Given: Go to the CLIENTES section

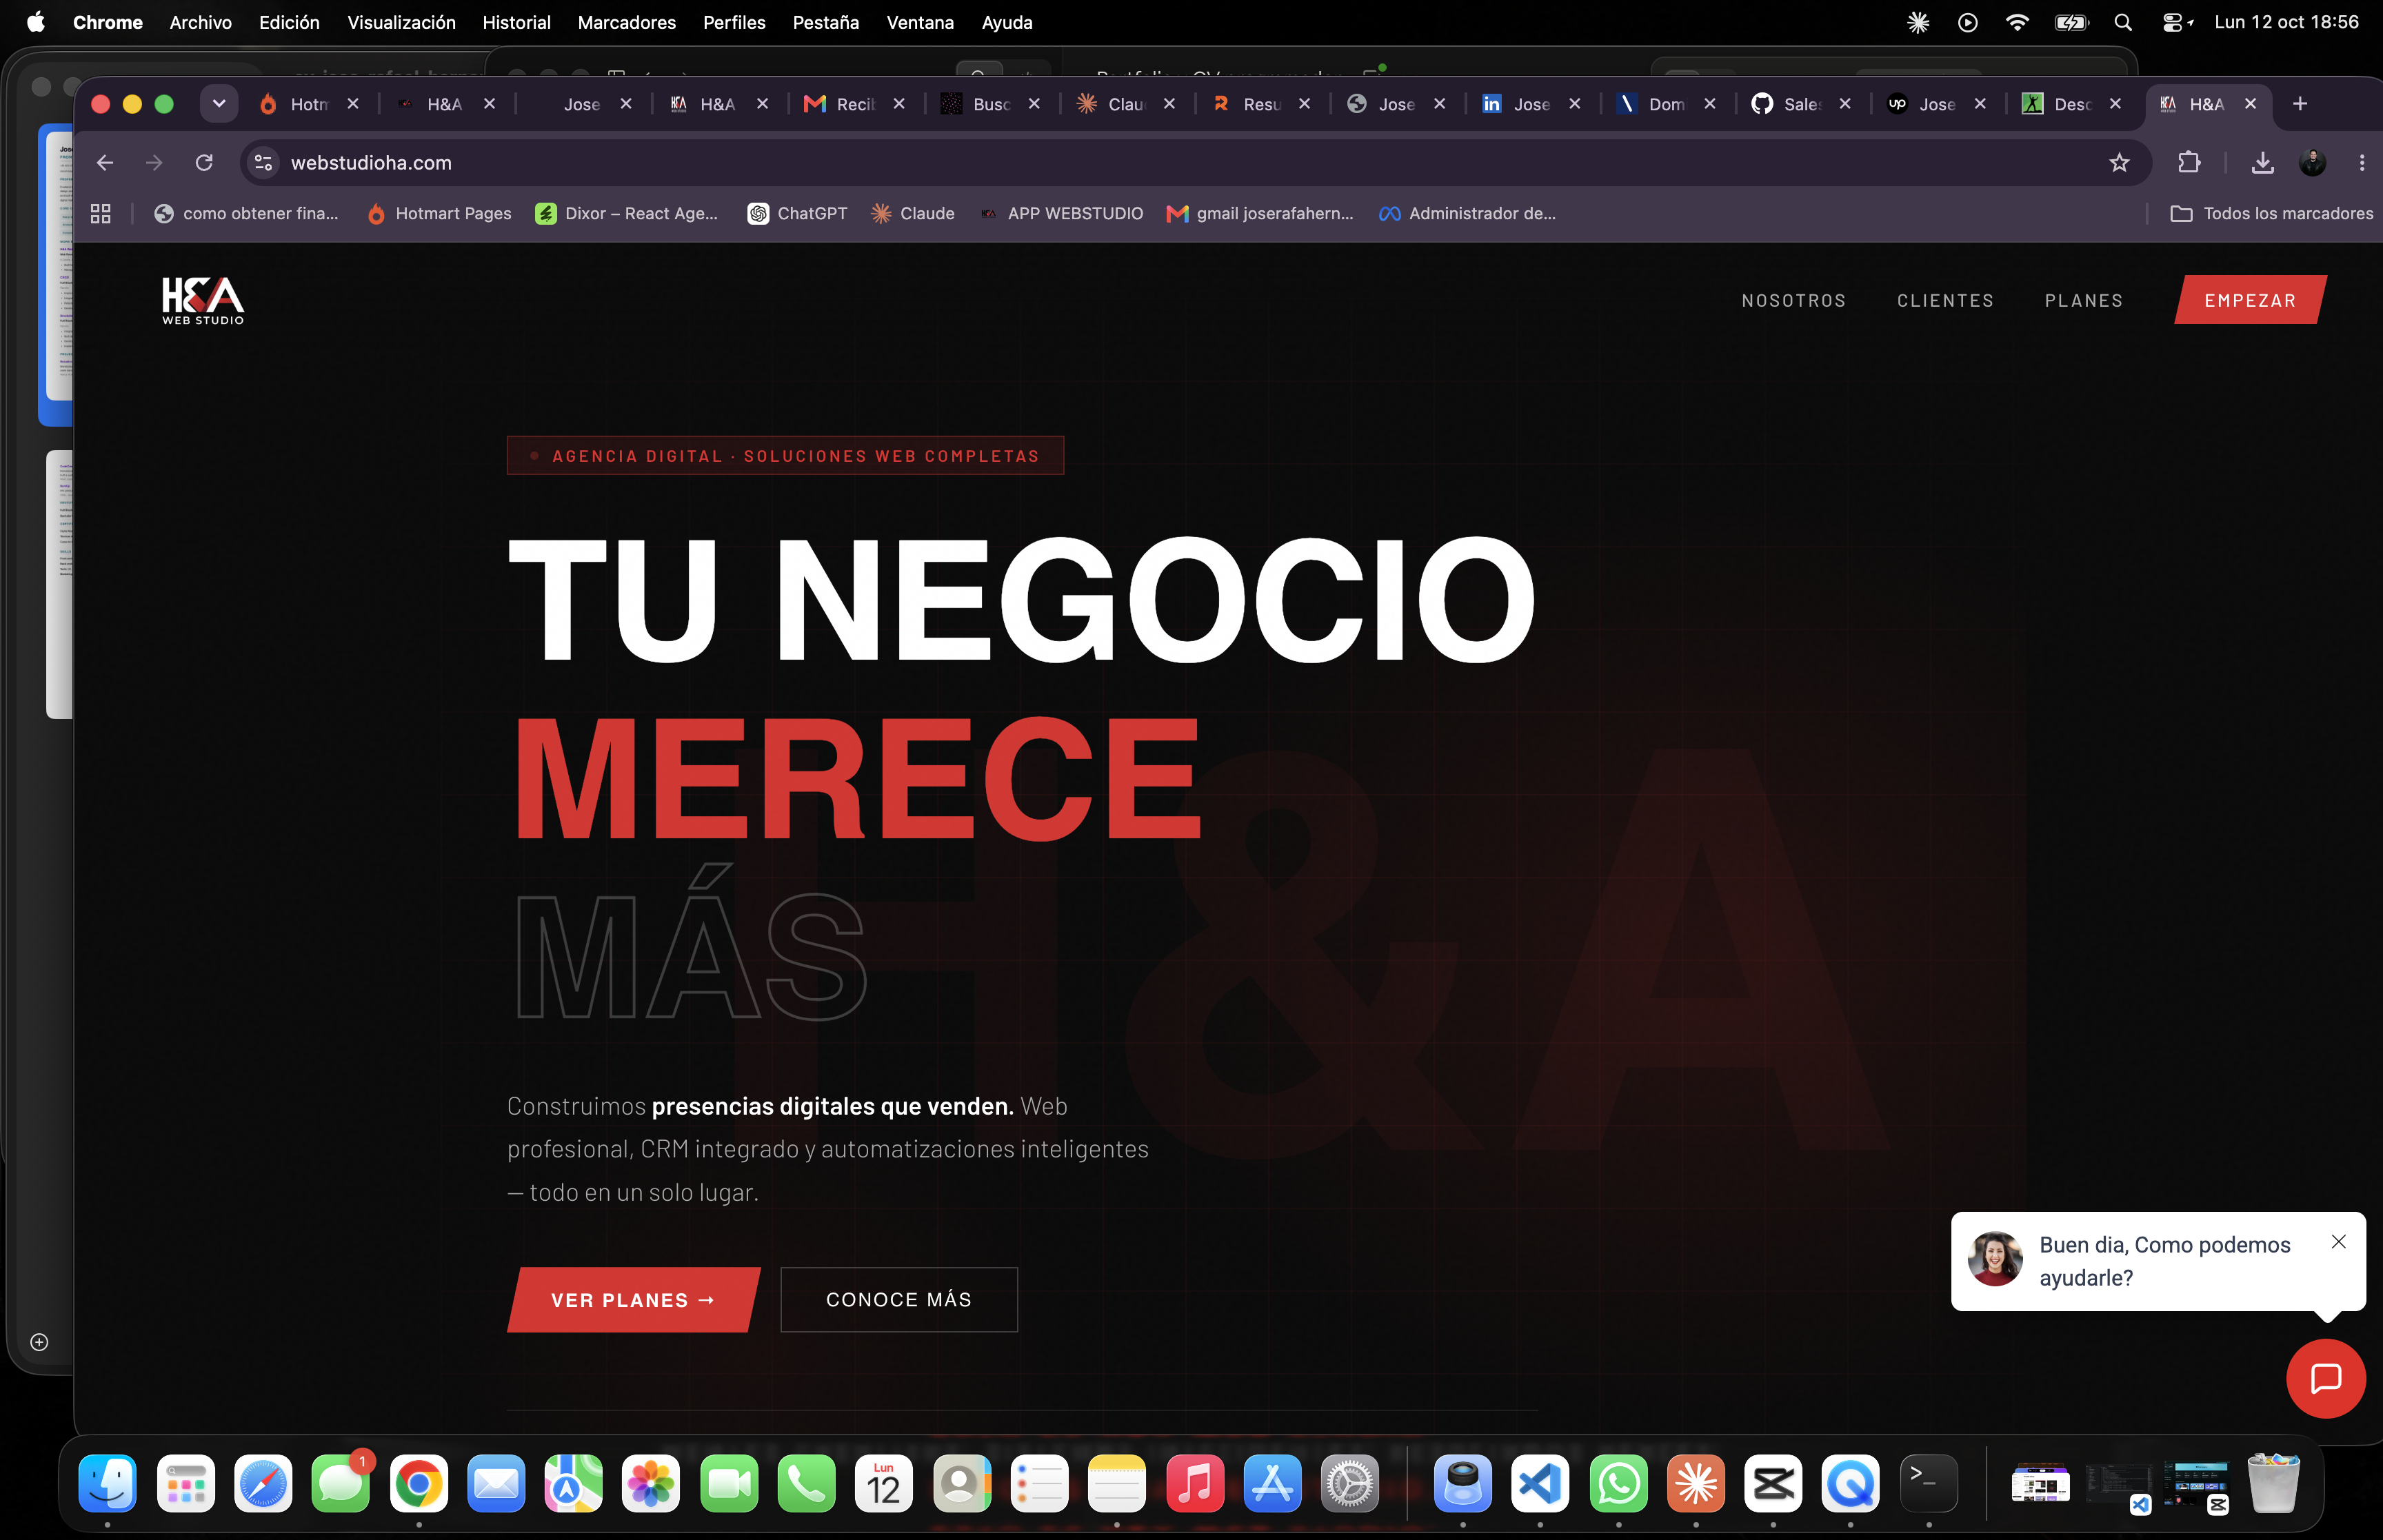Looking at the screenshot, I should point(1944,300).
